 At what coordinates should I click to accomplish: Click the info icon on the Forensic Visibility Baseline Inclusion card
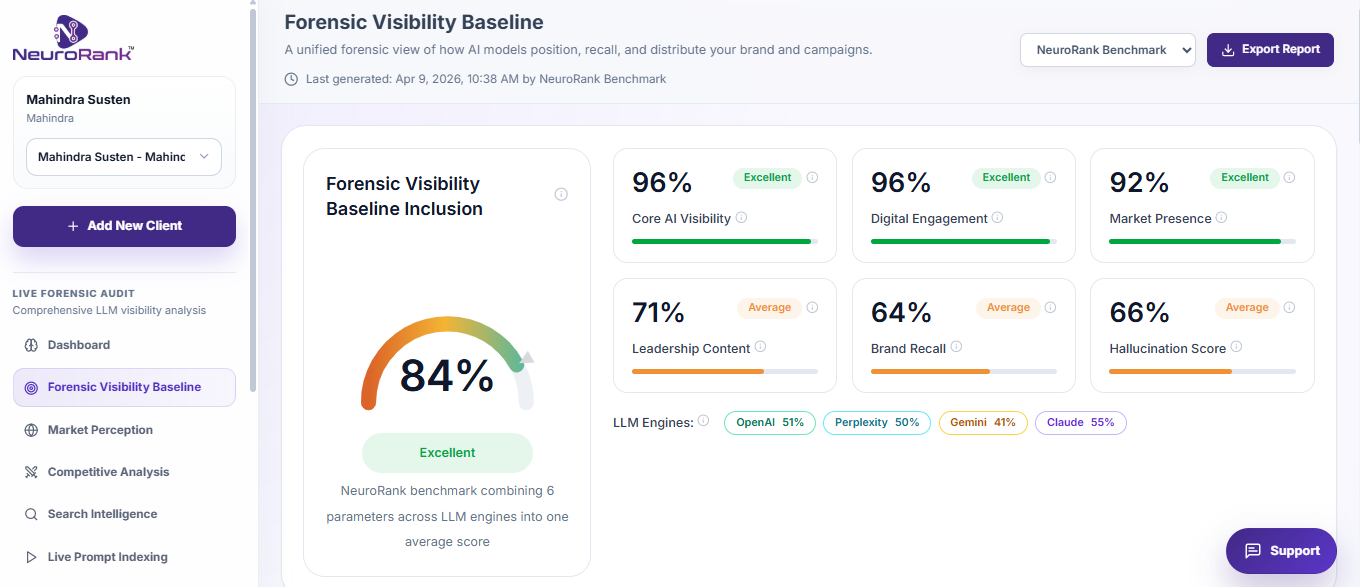tap(561, 194)
